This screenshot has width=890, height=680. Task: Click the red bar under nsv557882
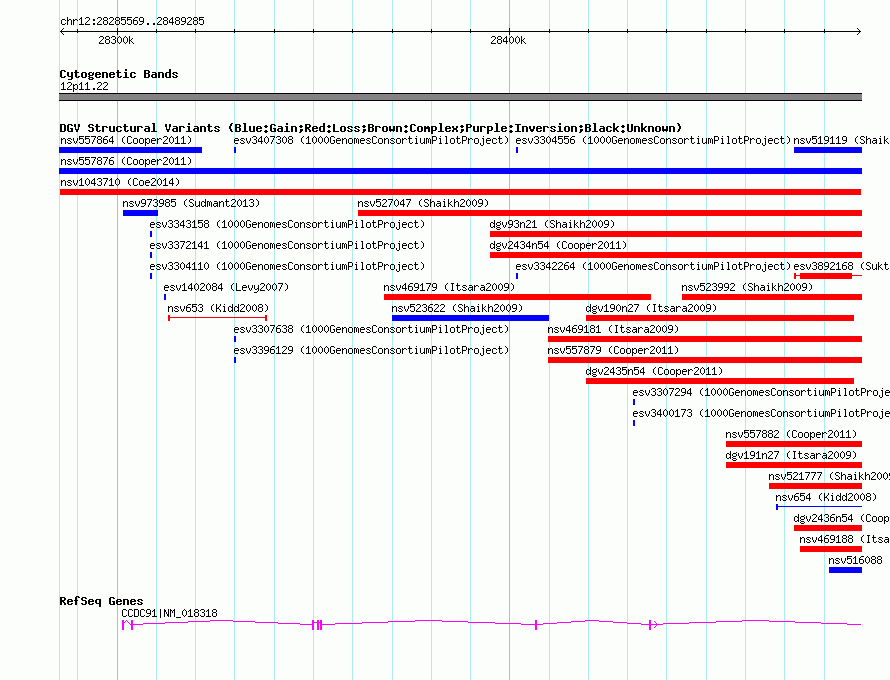(794, 444)
